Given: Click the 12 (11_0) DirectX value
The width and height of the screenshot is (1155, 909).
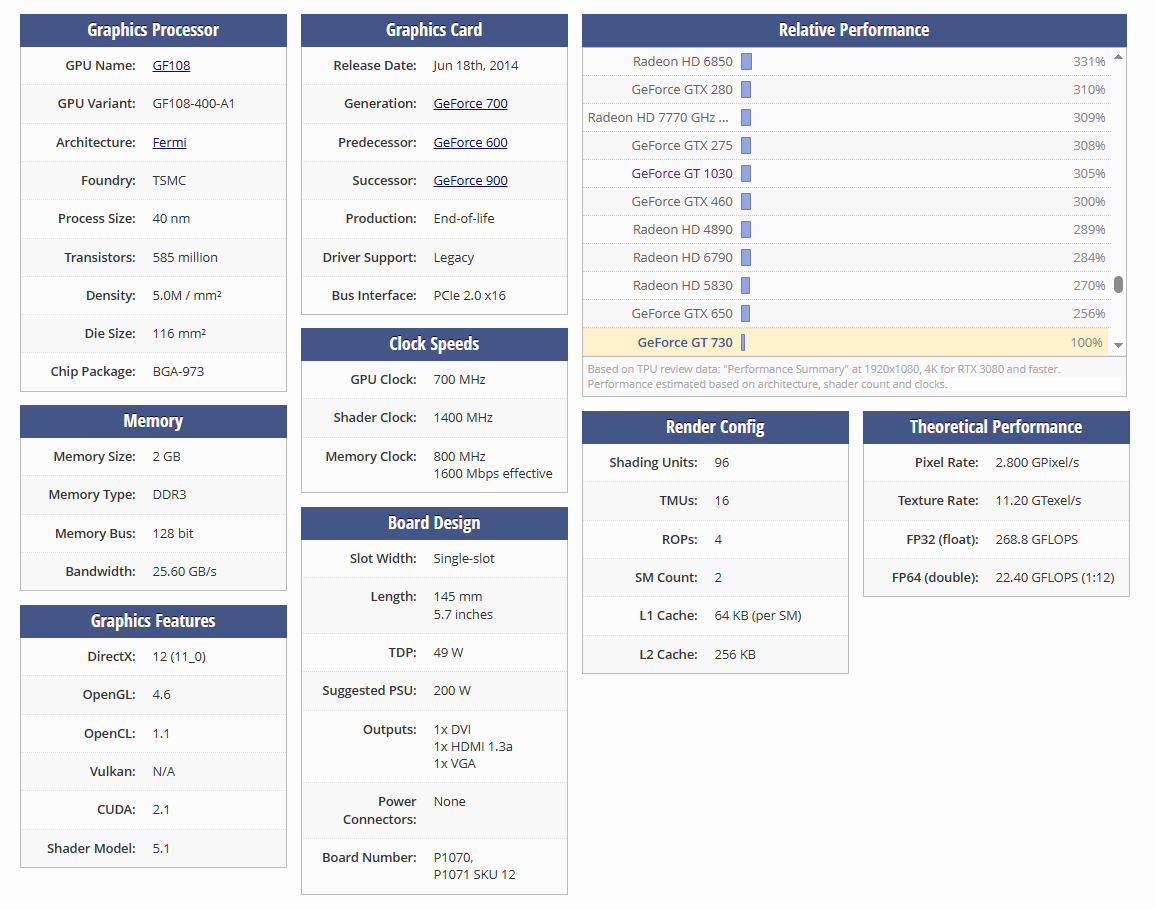Looking at the screenshot, I should click(x=179, y=657).
